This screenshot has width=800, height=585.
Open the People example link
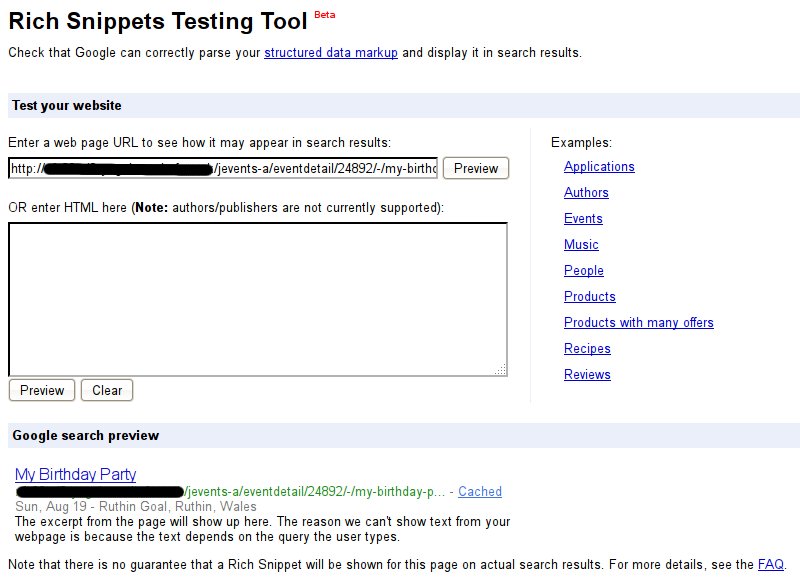584,271
